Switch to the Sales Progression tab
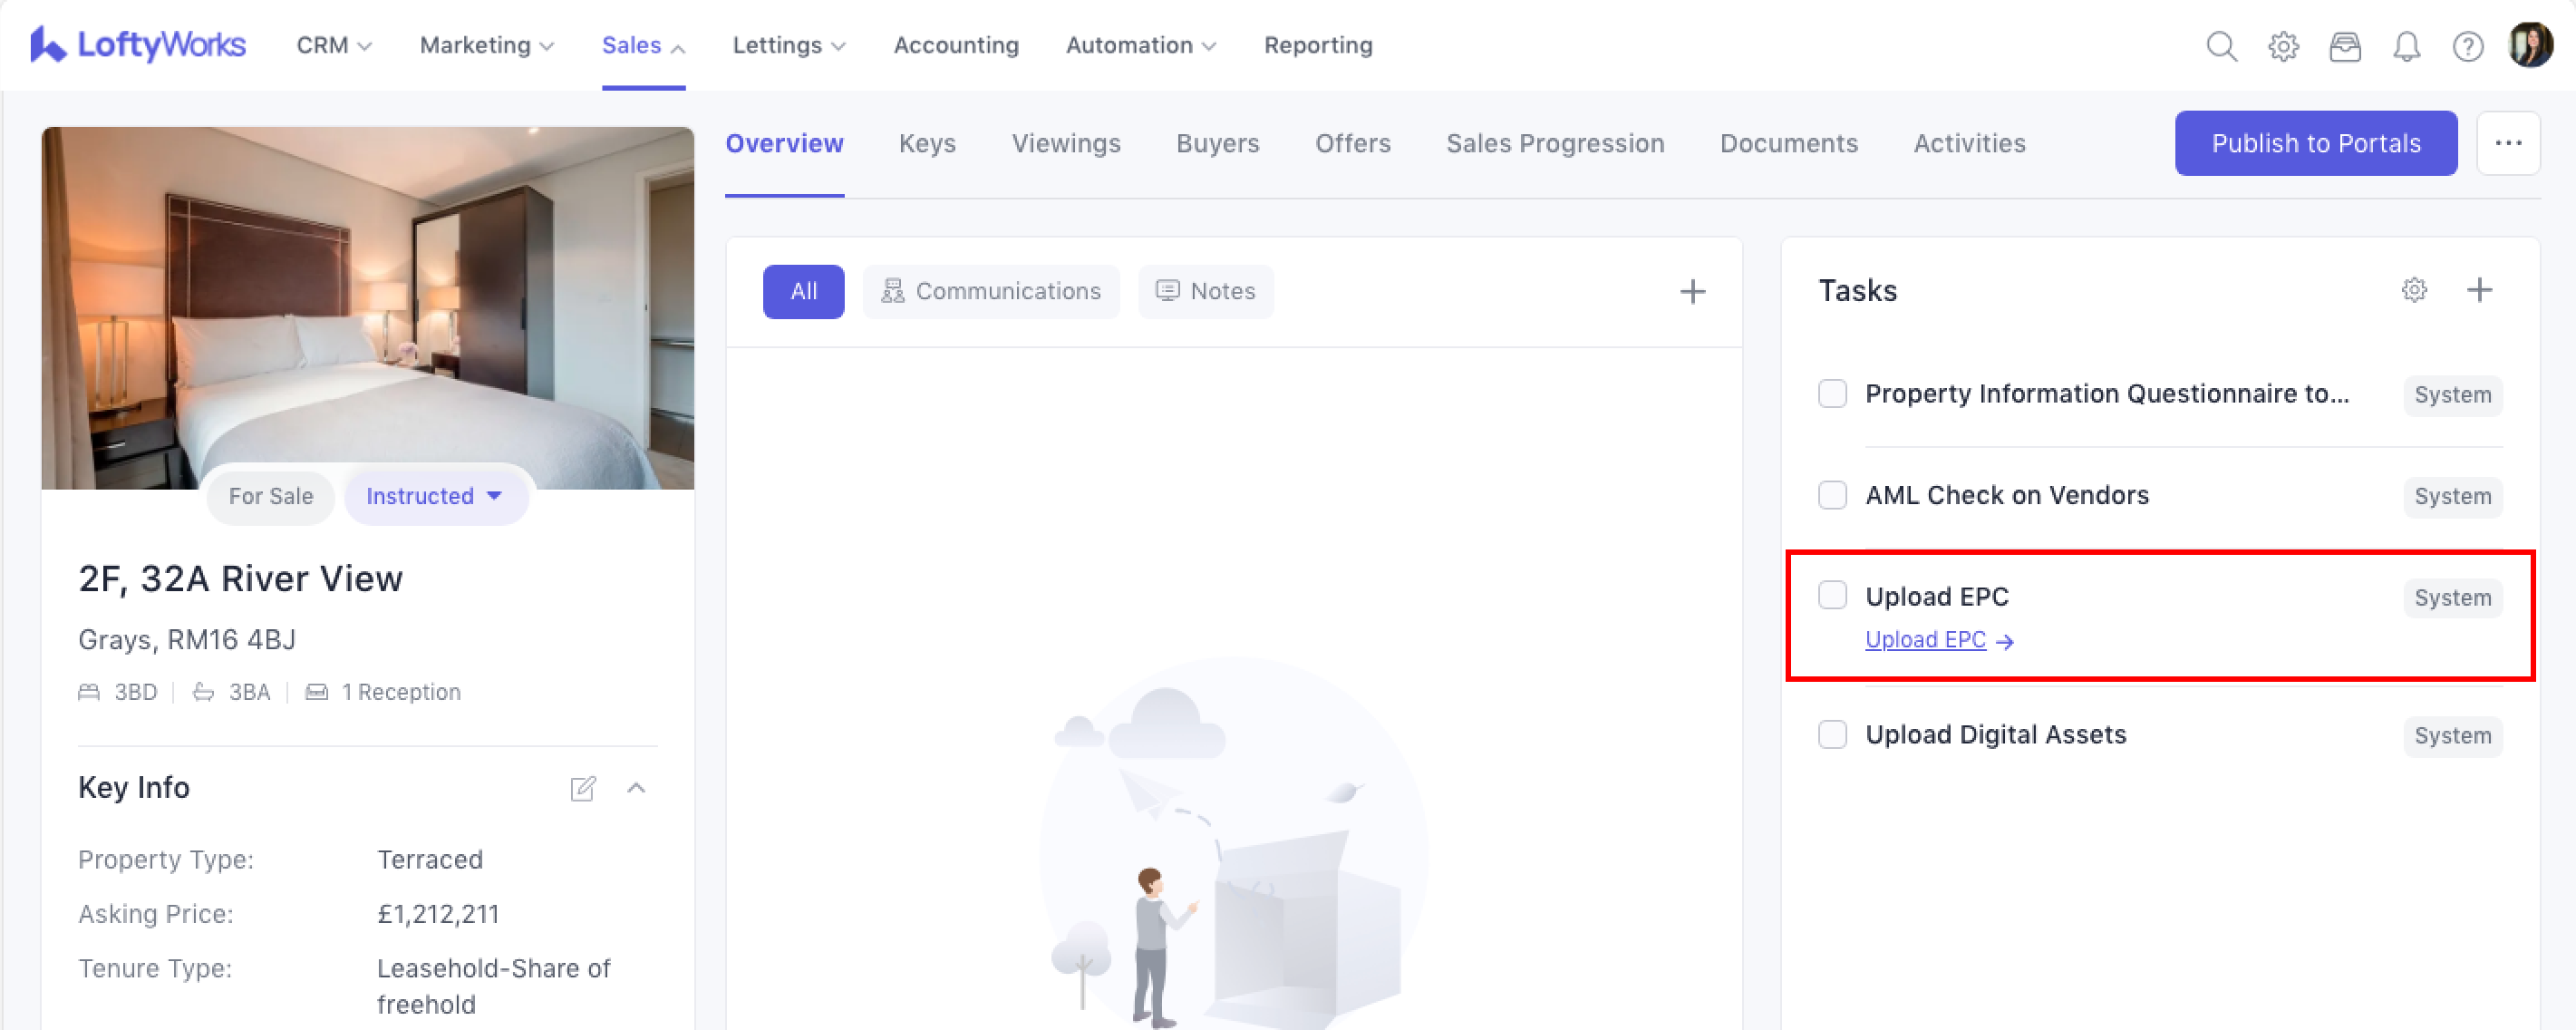The width and height of the screenshot is (2576, 1030). tap(1554, 143)
